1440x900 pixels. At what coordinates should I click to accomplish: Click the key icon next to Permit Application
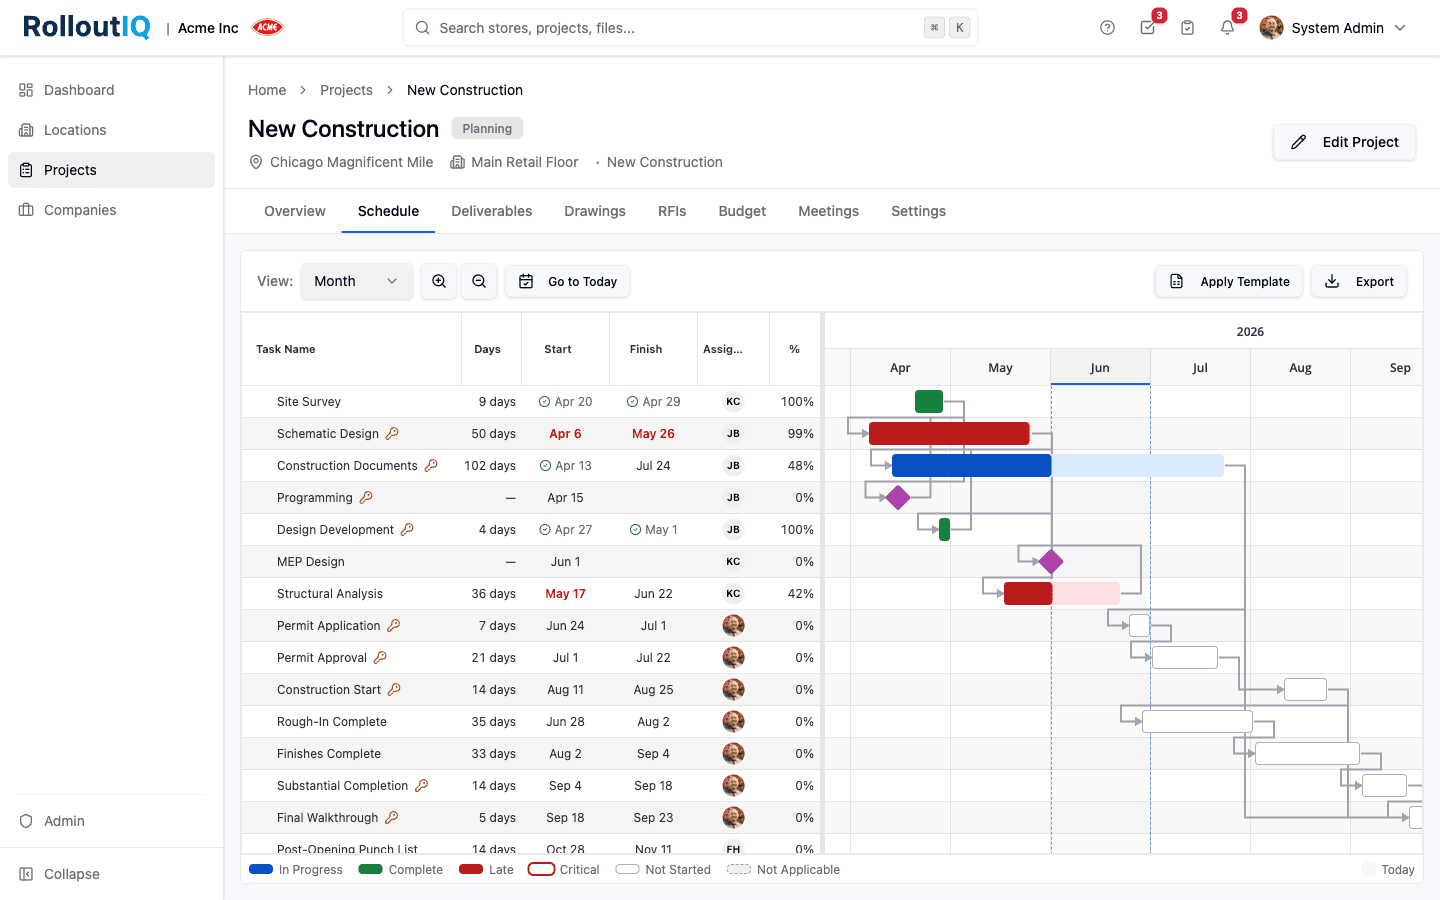394,626
